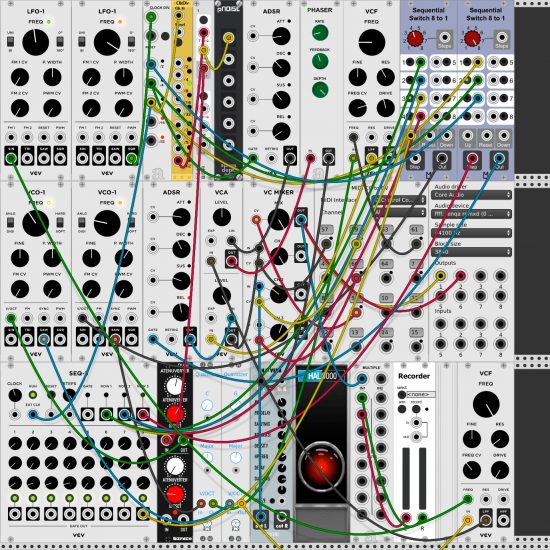
Task: Open the Audio driver Core Audio dropdown
Action: (x=471, y=195)
